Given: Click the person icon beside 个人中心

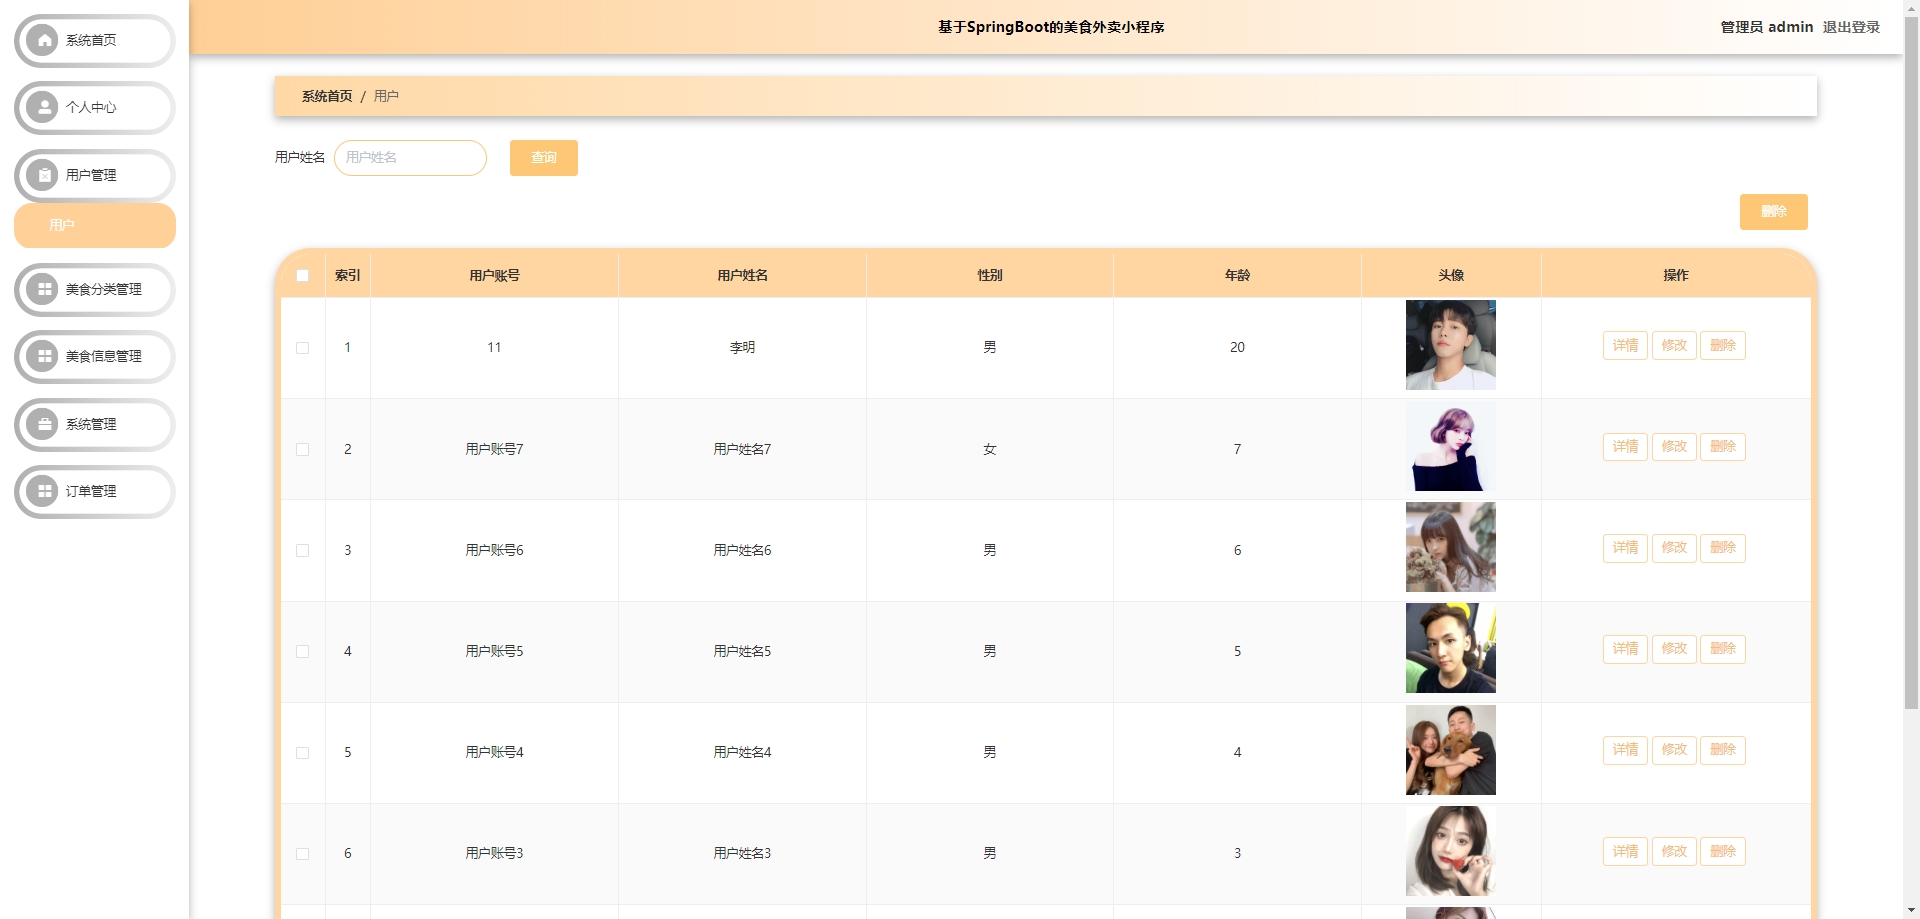Looking at the screenshot, I should [x=43, y=108].
